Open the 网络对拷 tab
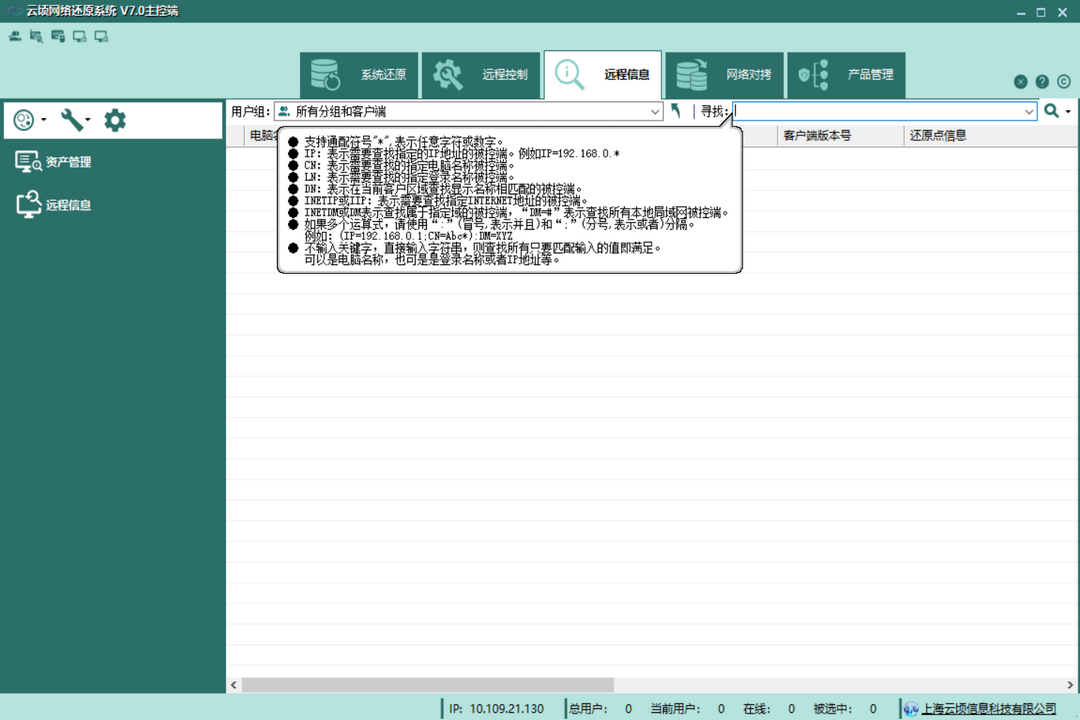Screen dimensions: 1080x720 click(725, 75)
